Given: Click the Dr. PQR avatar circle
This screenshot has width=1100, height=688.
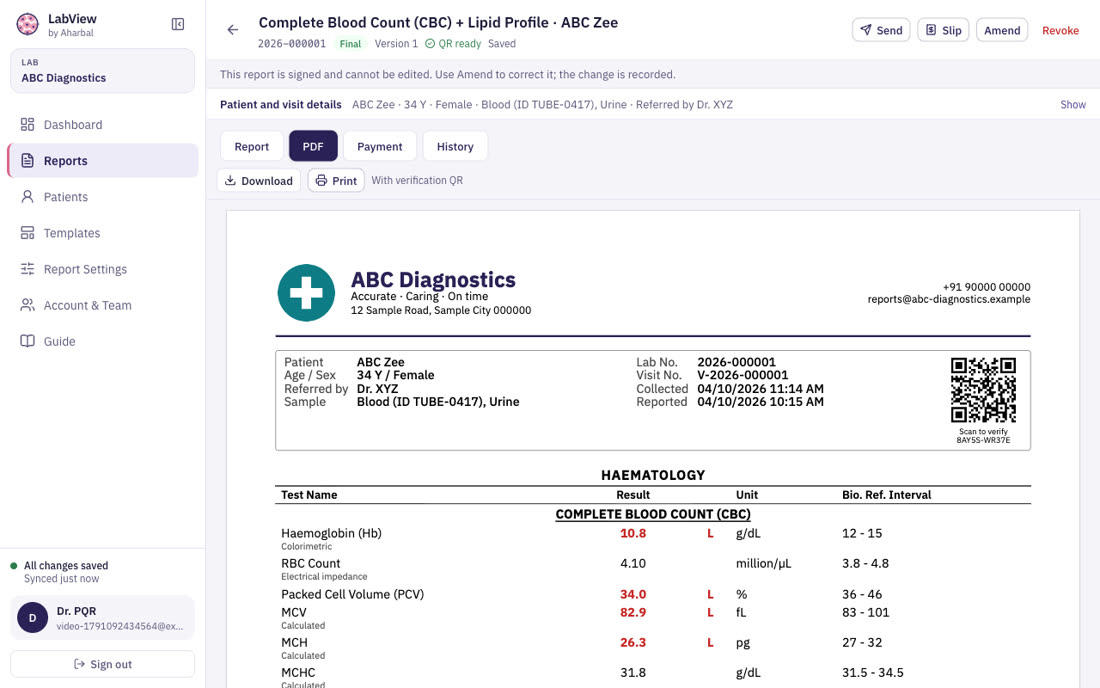Looking at the screenshot, I should click(x=32, y=618).
